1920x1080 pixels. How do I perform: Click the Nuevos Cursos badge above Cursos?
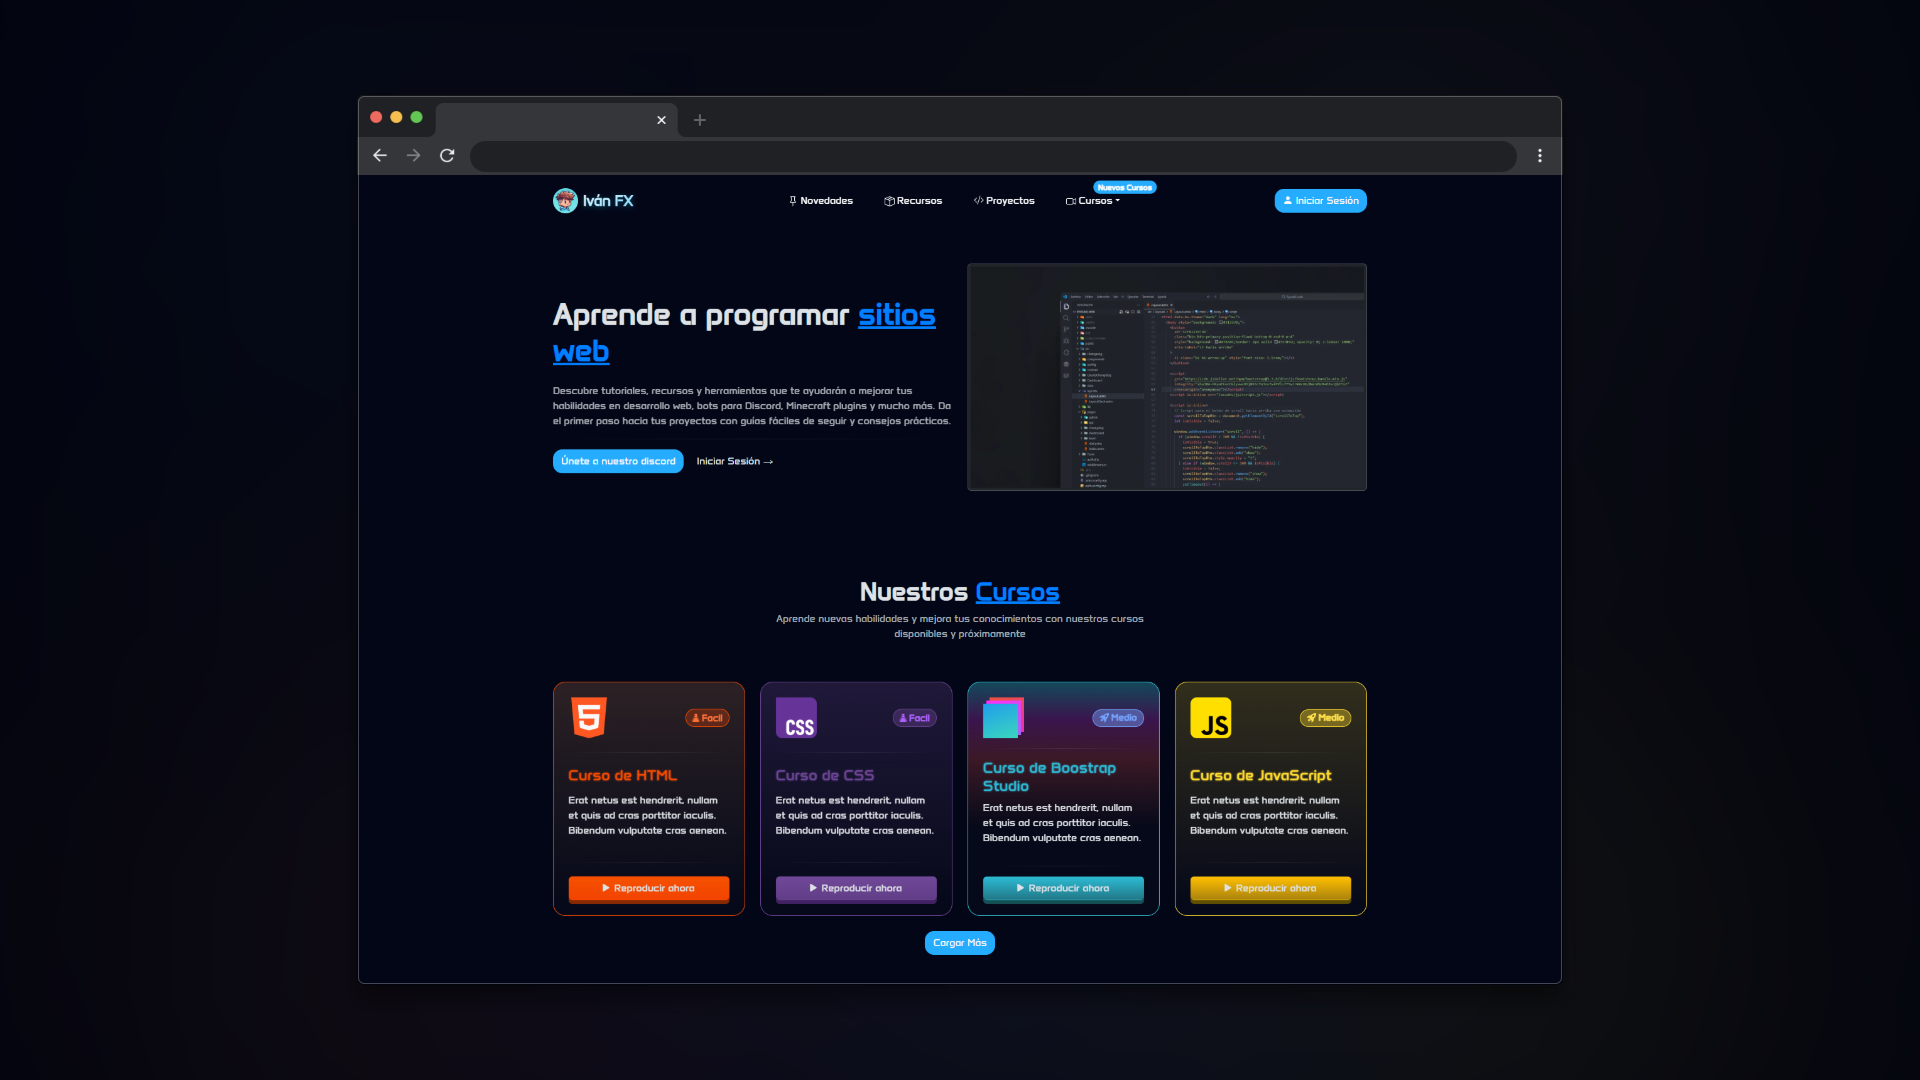coord(1125,187)
